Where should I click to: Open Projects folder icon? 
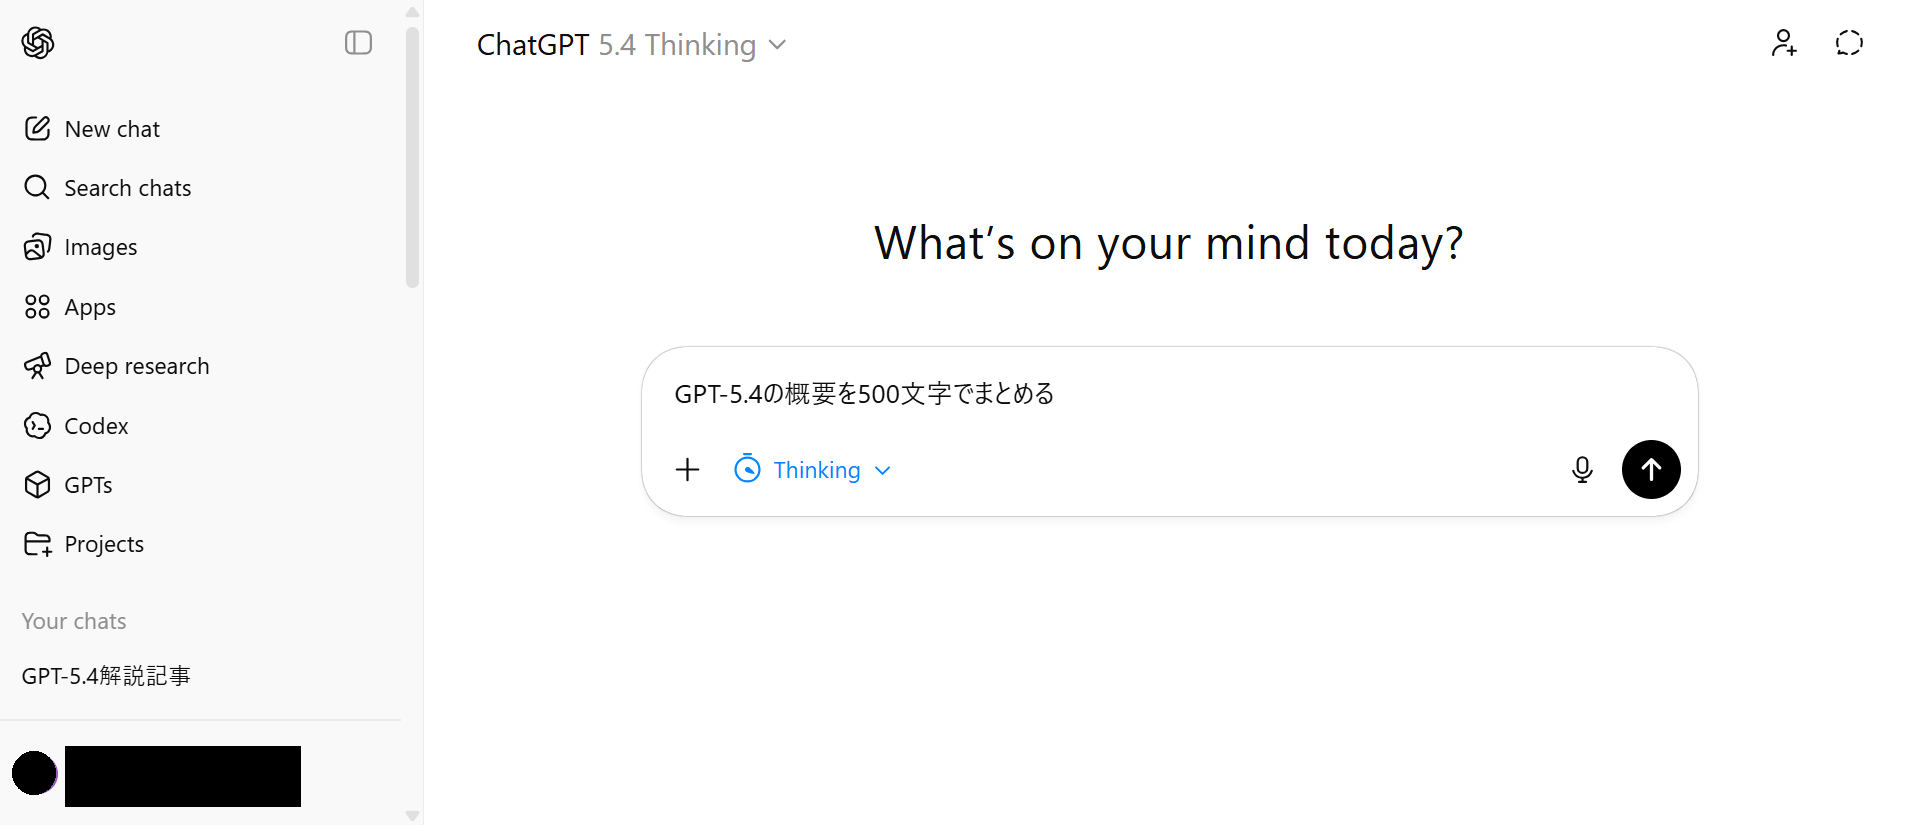37,544
